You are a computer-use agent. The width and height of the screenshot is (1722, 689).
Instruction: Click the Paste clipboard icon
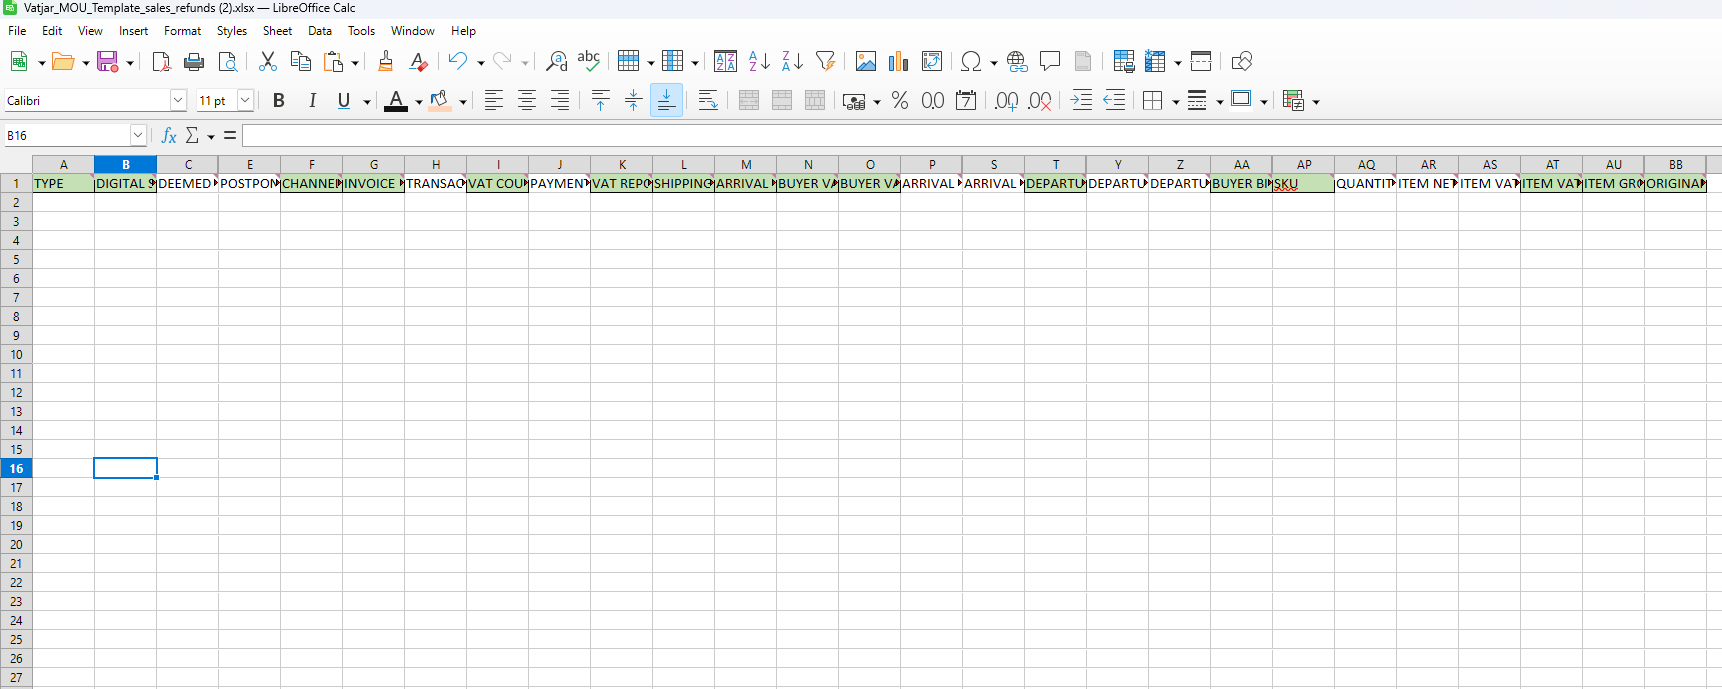(x=333, y=62)
